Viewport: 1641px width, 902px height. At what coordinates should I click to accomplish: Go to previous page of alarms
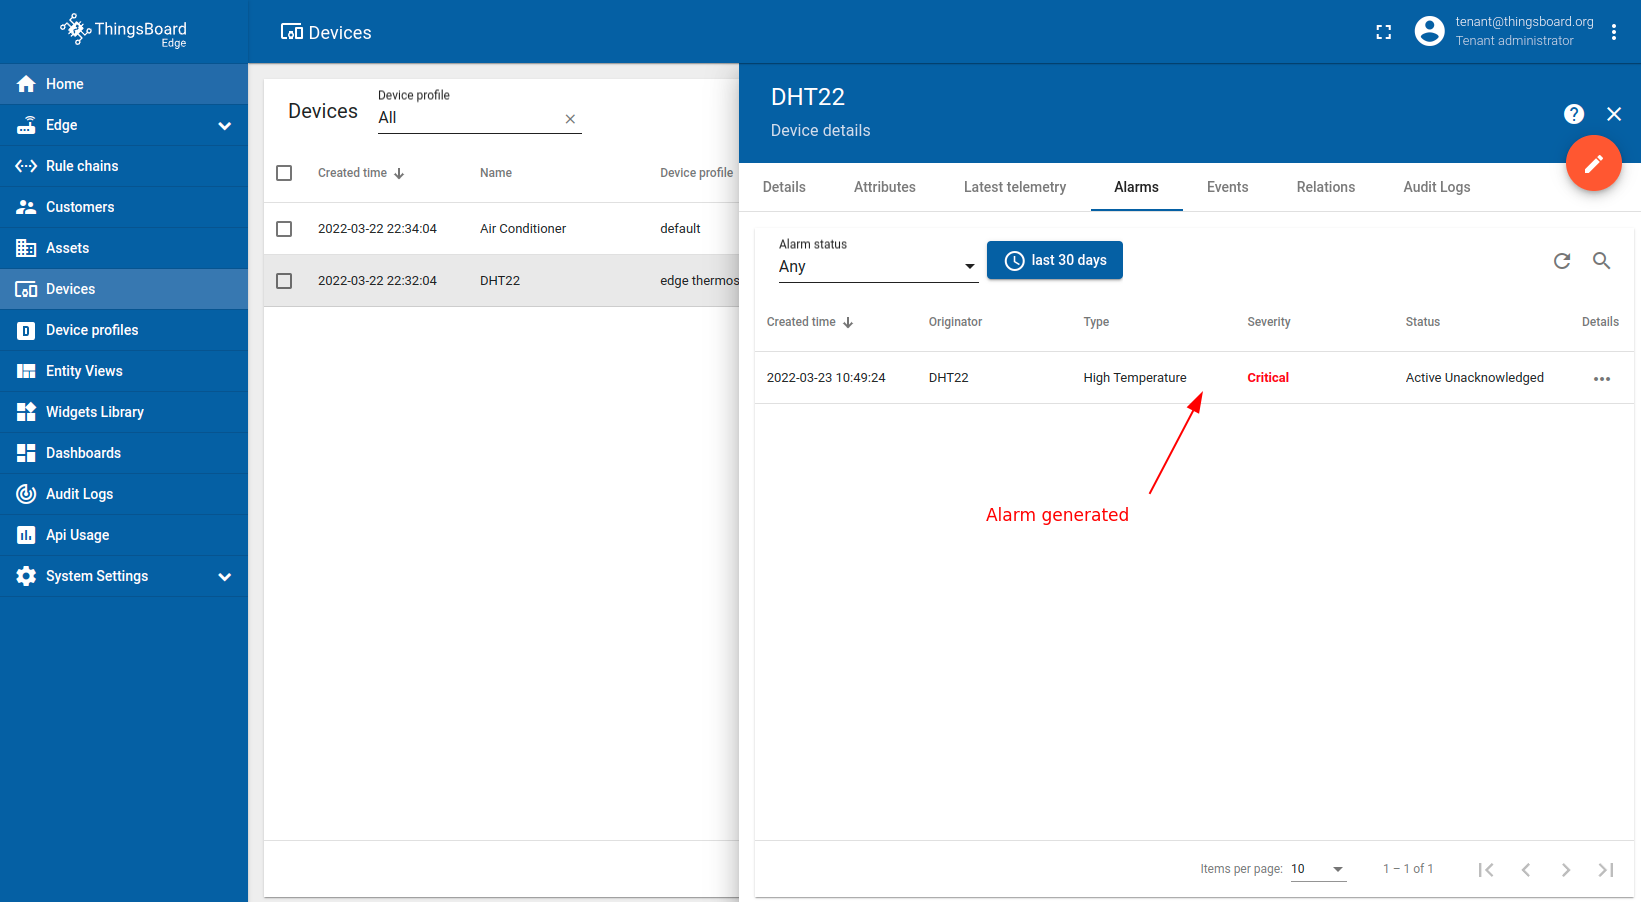click(1526, 870)
